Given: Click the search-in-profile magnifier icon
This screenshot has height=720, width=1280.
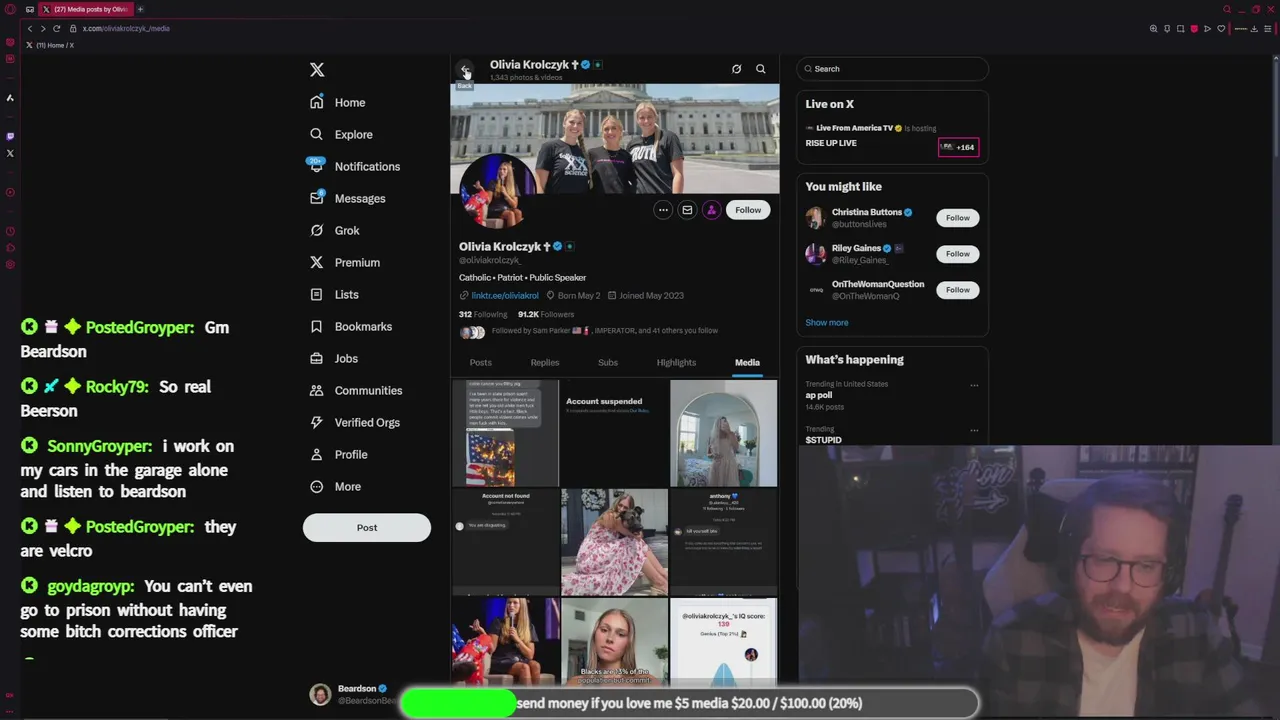Looking at the screenshot, I should pyautogui.click(x=760, y=69).
